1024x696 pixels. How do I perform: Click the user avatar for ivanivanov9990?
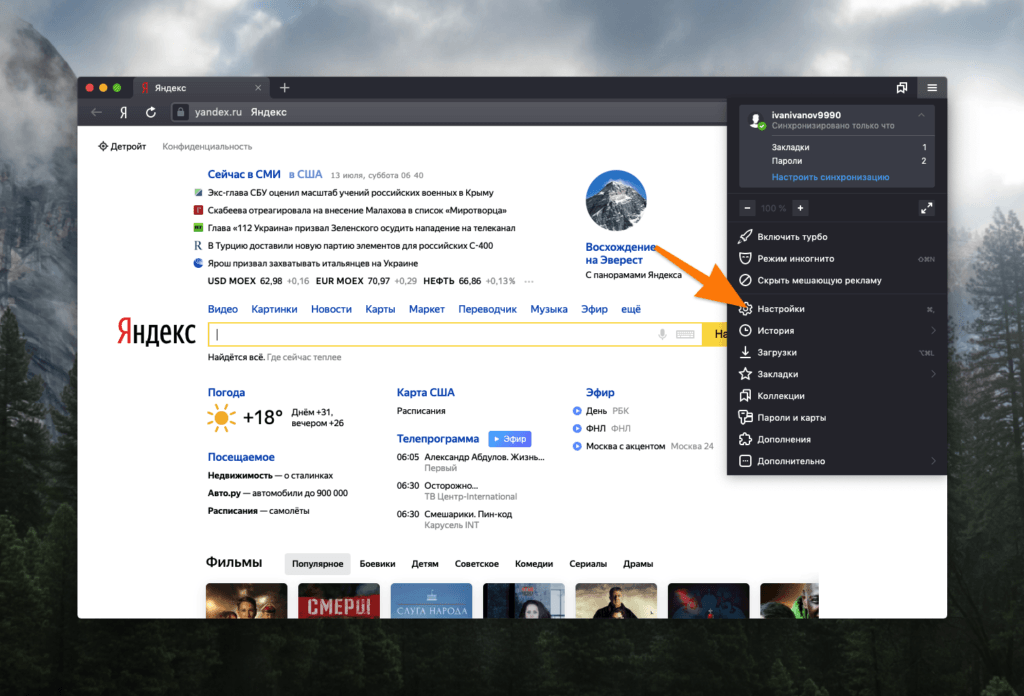click(x=756, y=121)
